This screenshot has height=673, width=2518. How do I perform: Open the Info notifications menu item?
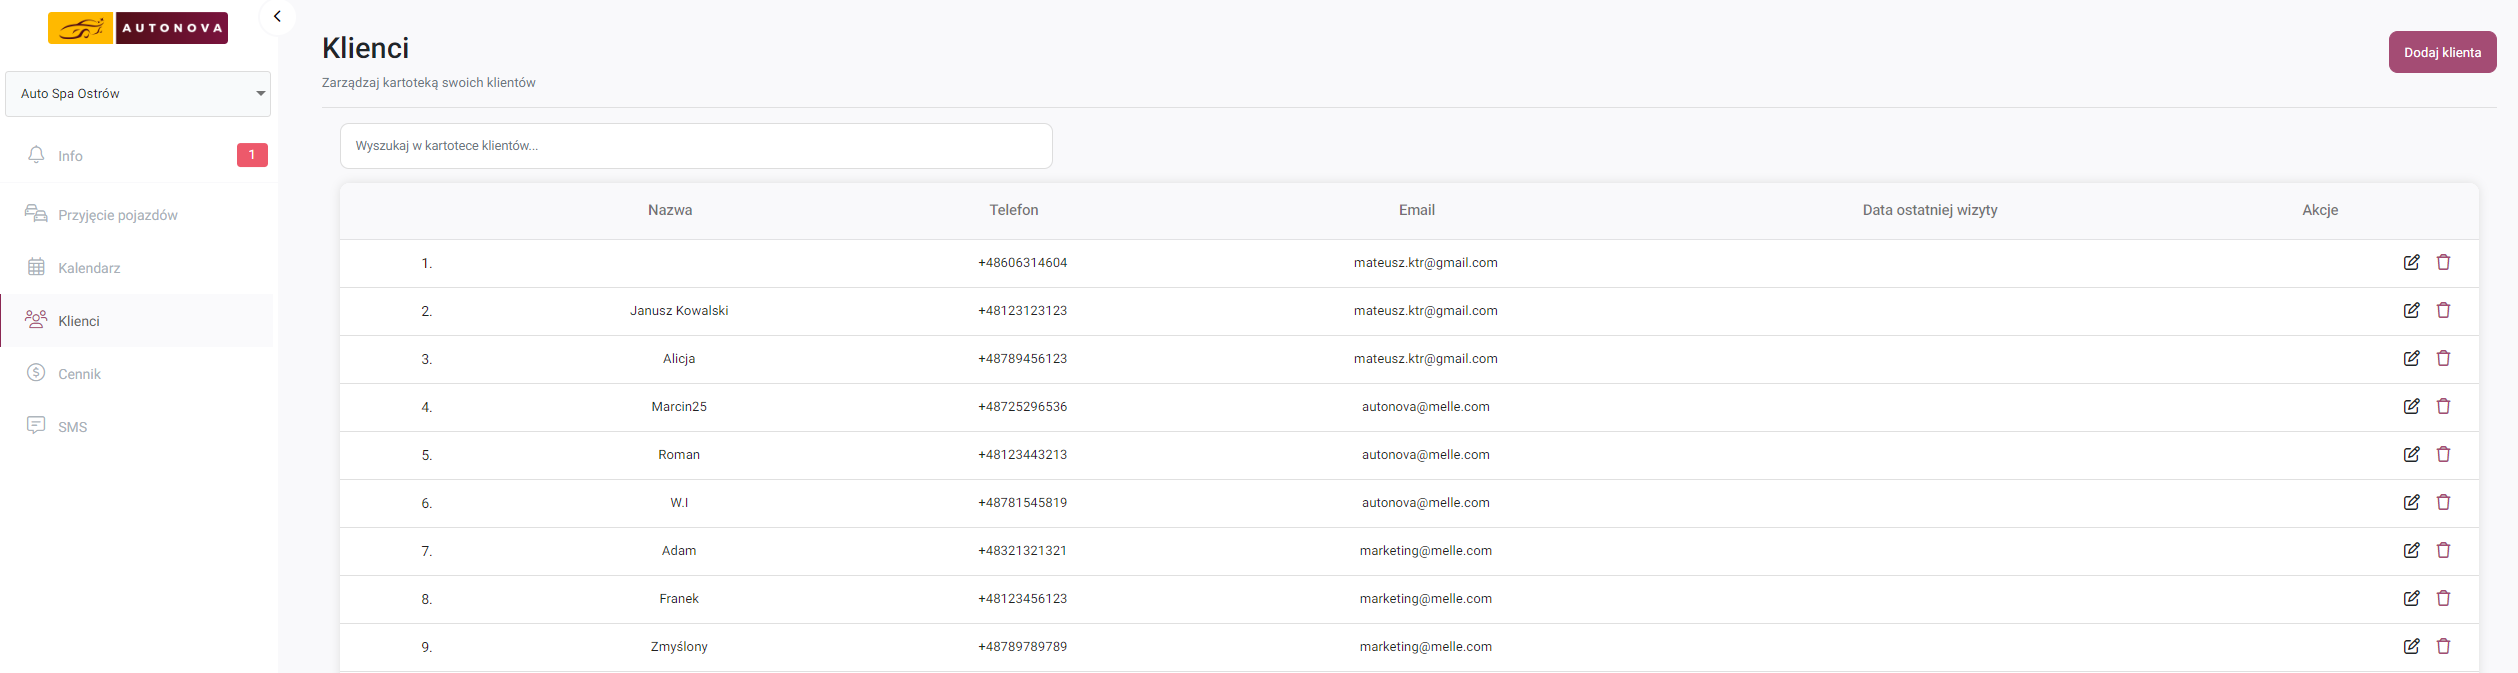(137, 155)
